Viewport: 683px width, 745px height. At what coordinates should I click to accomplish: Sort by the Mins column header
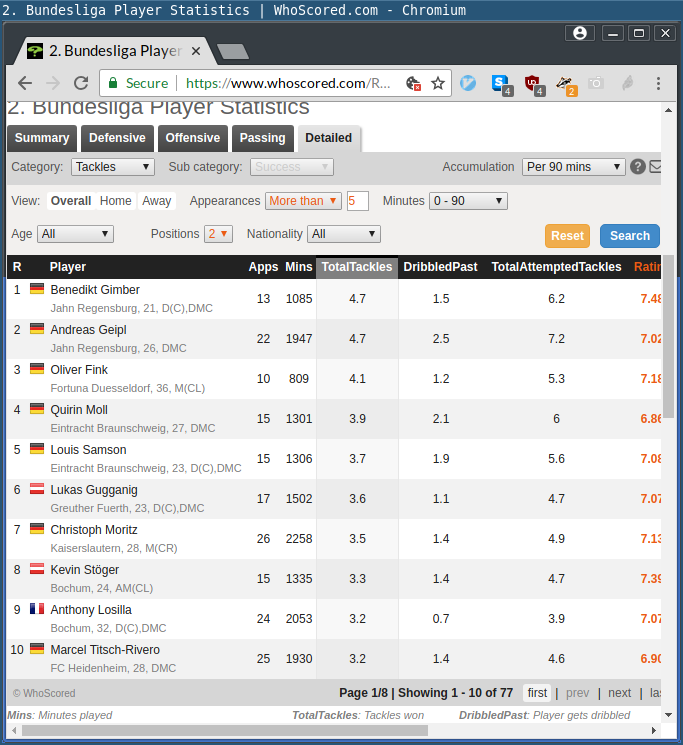(299, 267)
